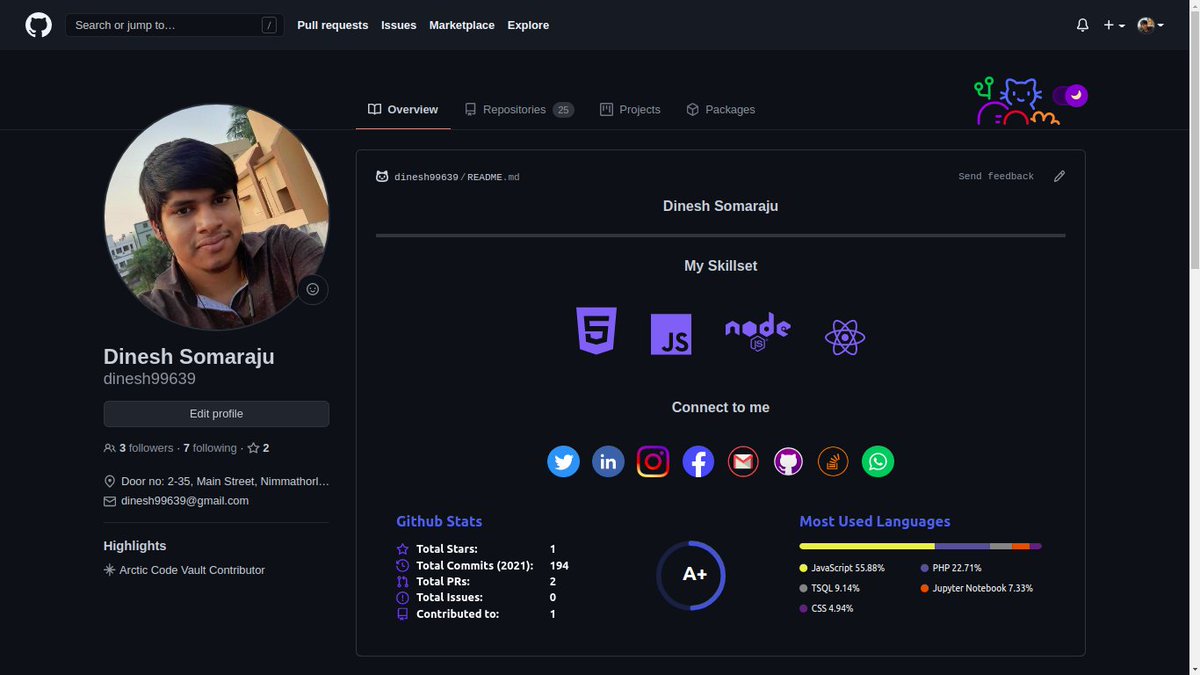Click the location address text
This screenshot has width=1200, height=675.
click(225, 481)
